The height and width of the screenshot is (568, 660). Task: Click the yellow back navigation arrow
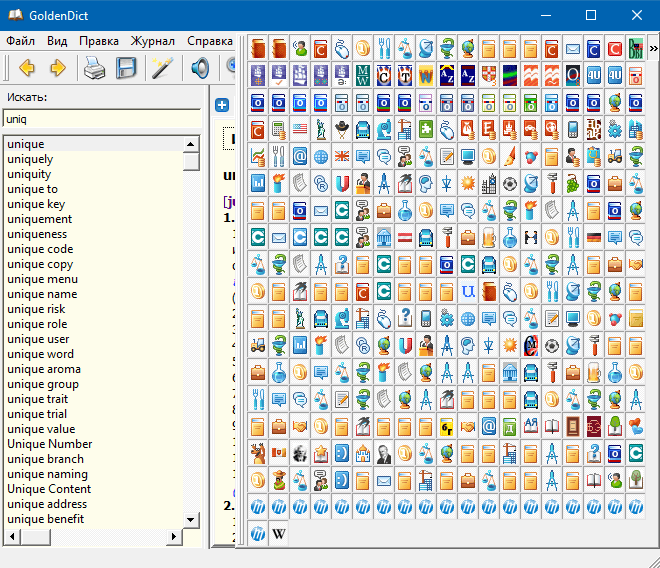[27, 68]
